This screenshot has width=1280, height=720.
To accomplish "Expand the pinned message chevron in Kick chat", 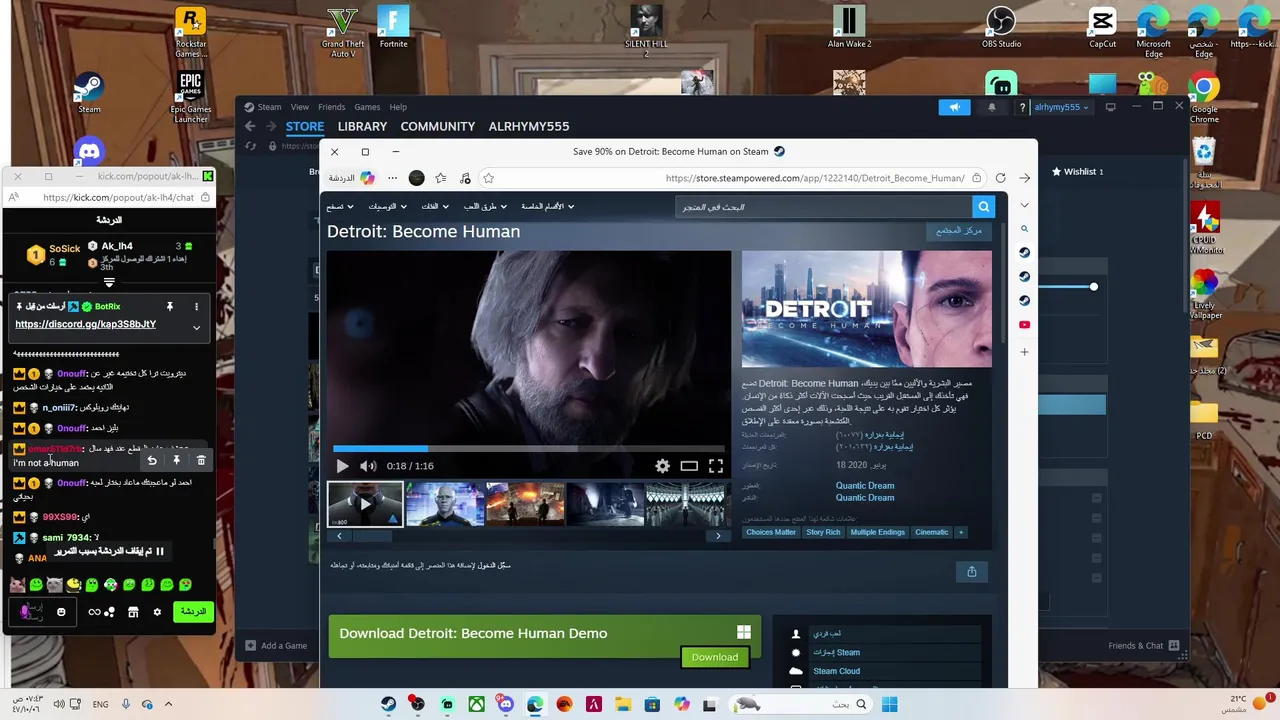I will (196, 327).
